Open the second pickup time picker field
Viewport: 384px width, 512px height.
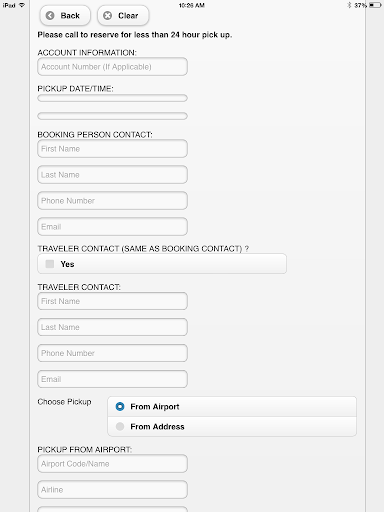112,116
